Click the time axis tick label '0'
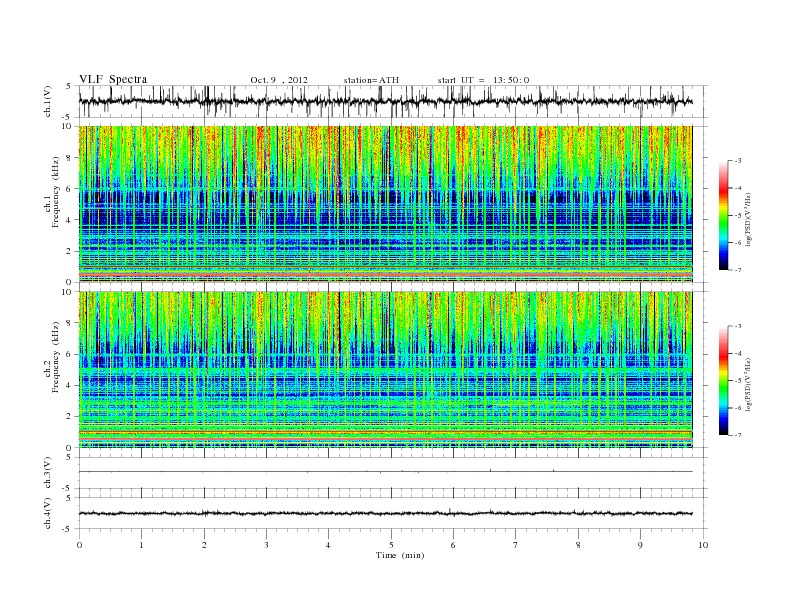The height and width of the screenshot is (612, 792). click(x=79, y=545)
